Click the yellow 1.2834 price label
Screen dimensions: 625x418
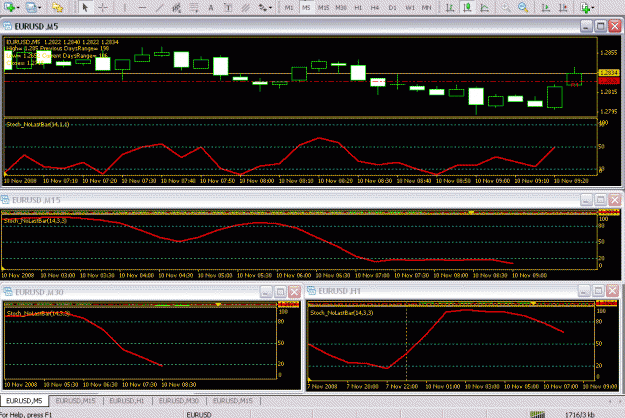(609, 73)
